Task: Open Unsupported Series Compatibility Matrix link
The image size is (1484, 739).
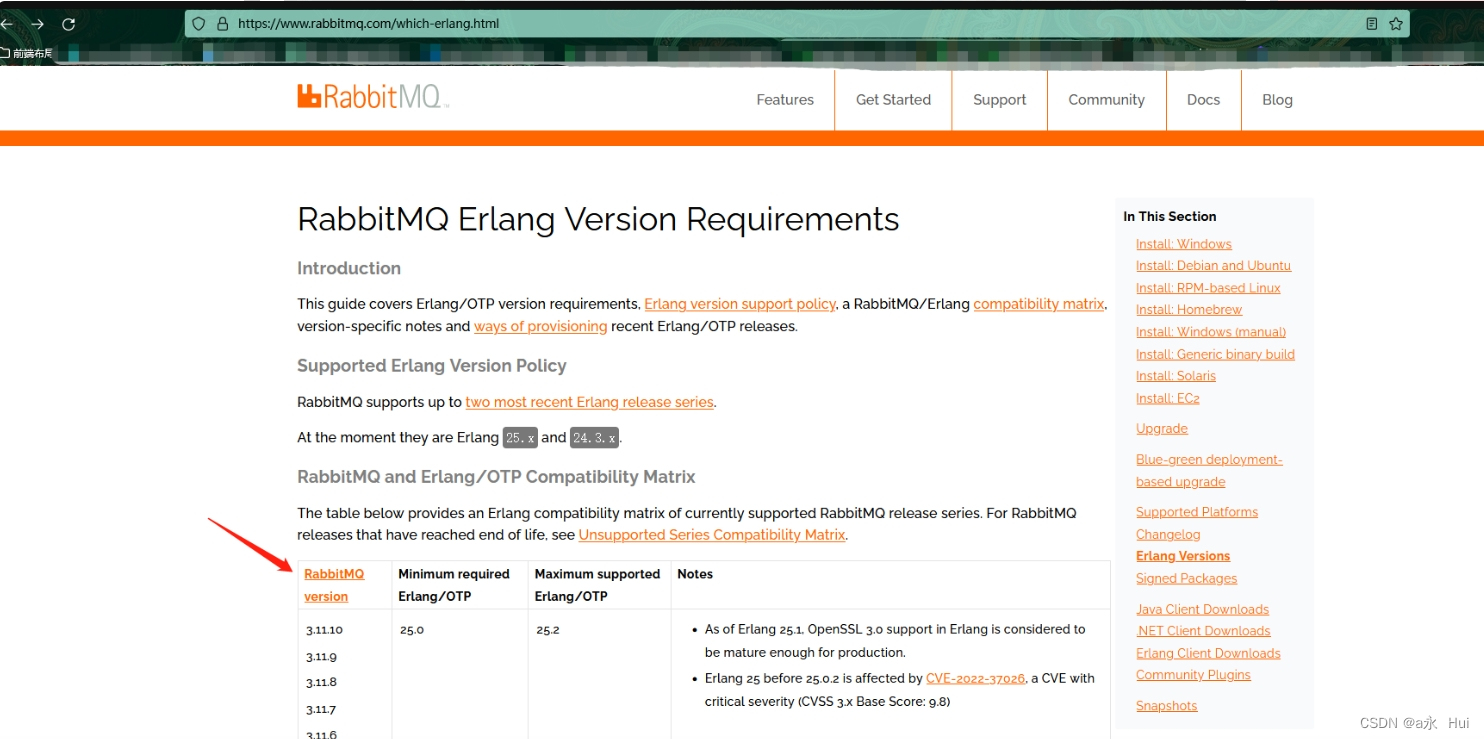Action: [712, 535]
